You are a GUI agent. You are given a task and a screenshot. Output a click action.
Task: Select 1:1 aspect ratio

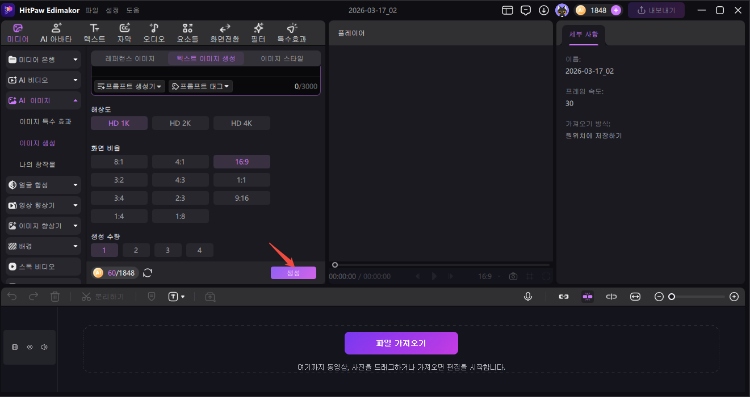pos(242,180)
